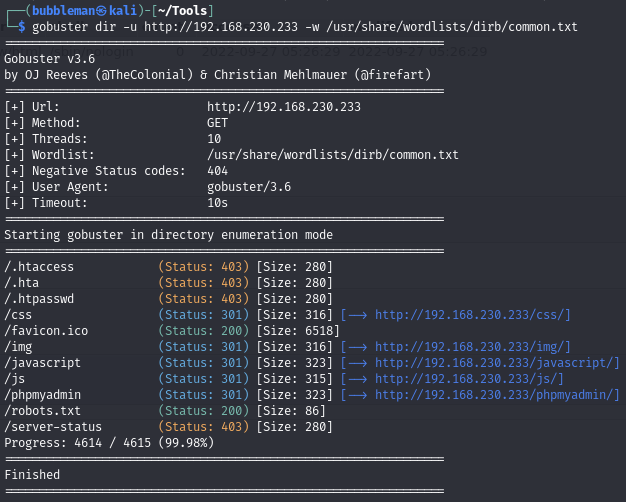Select the /robots.txt result entry
The image size is (626, 502).
click(x=43, y=410)
